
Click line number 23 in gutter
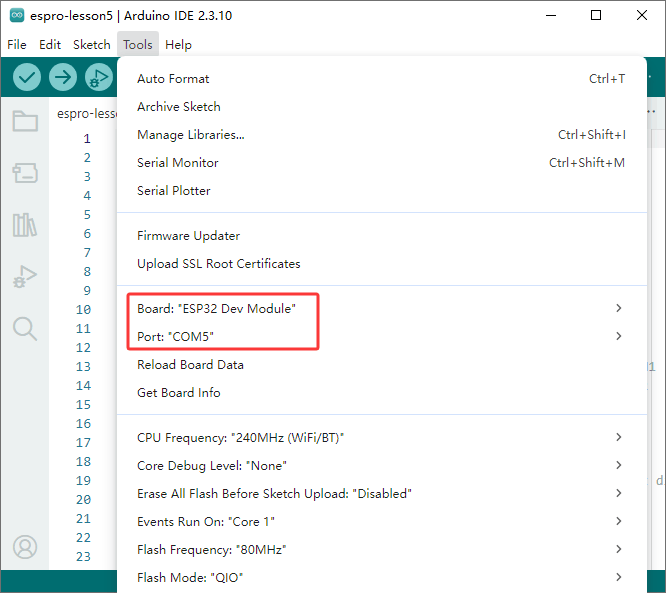(83, 556)
